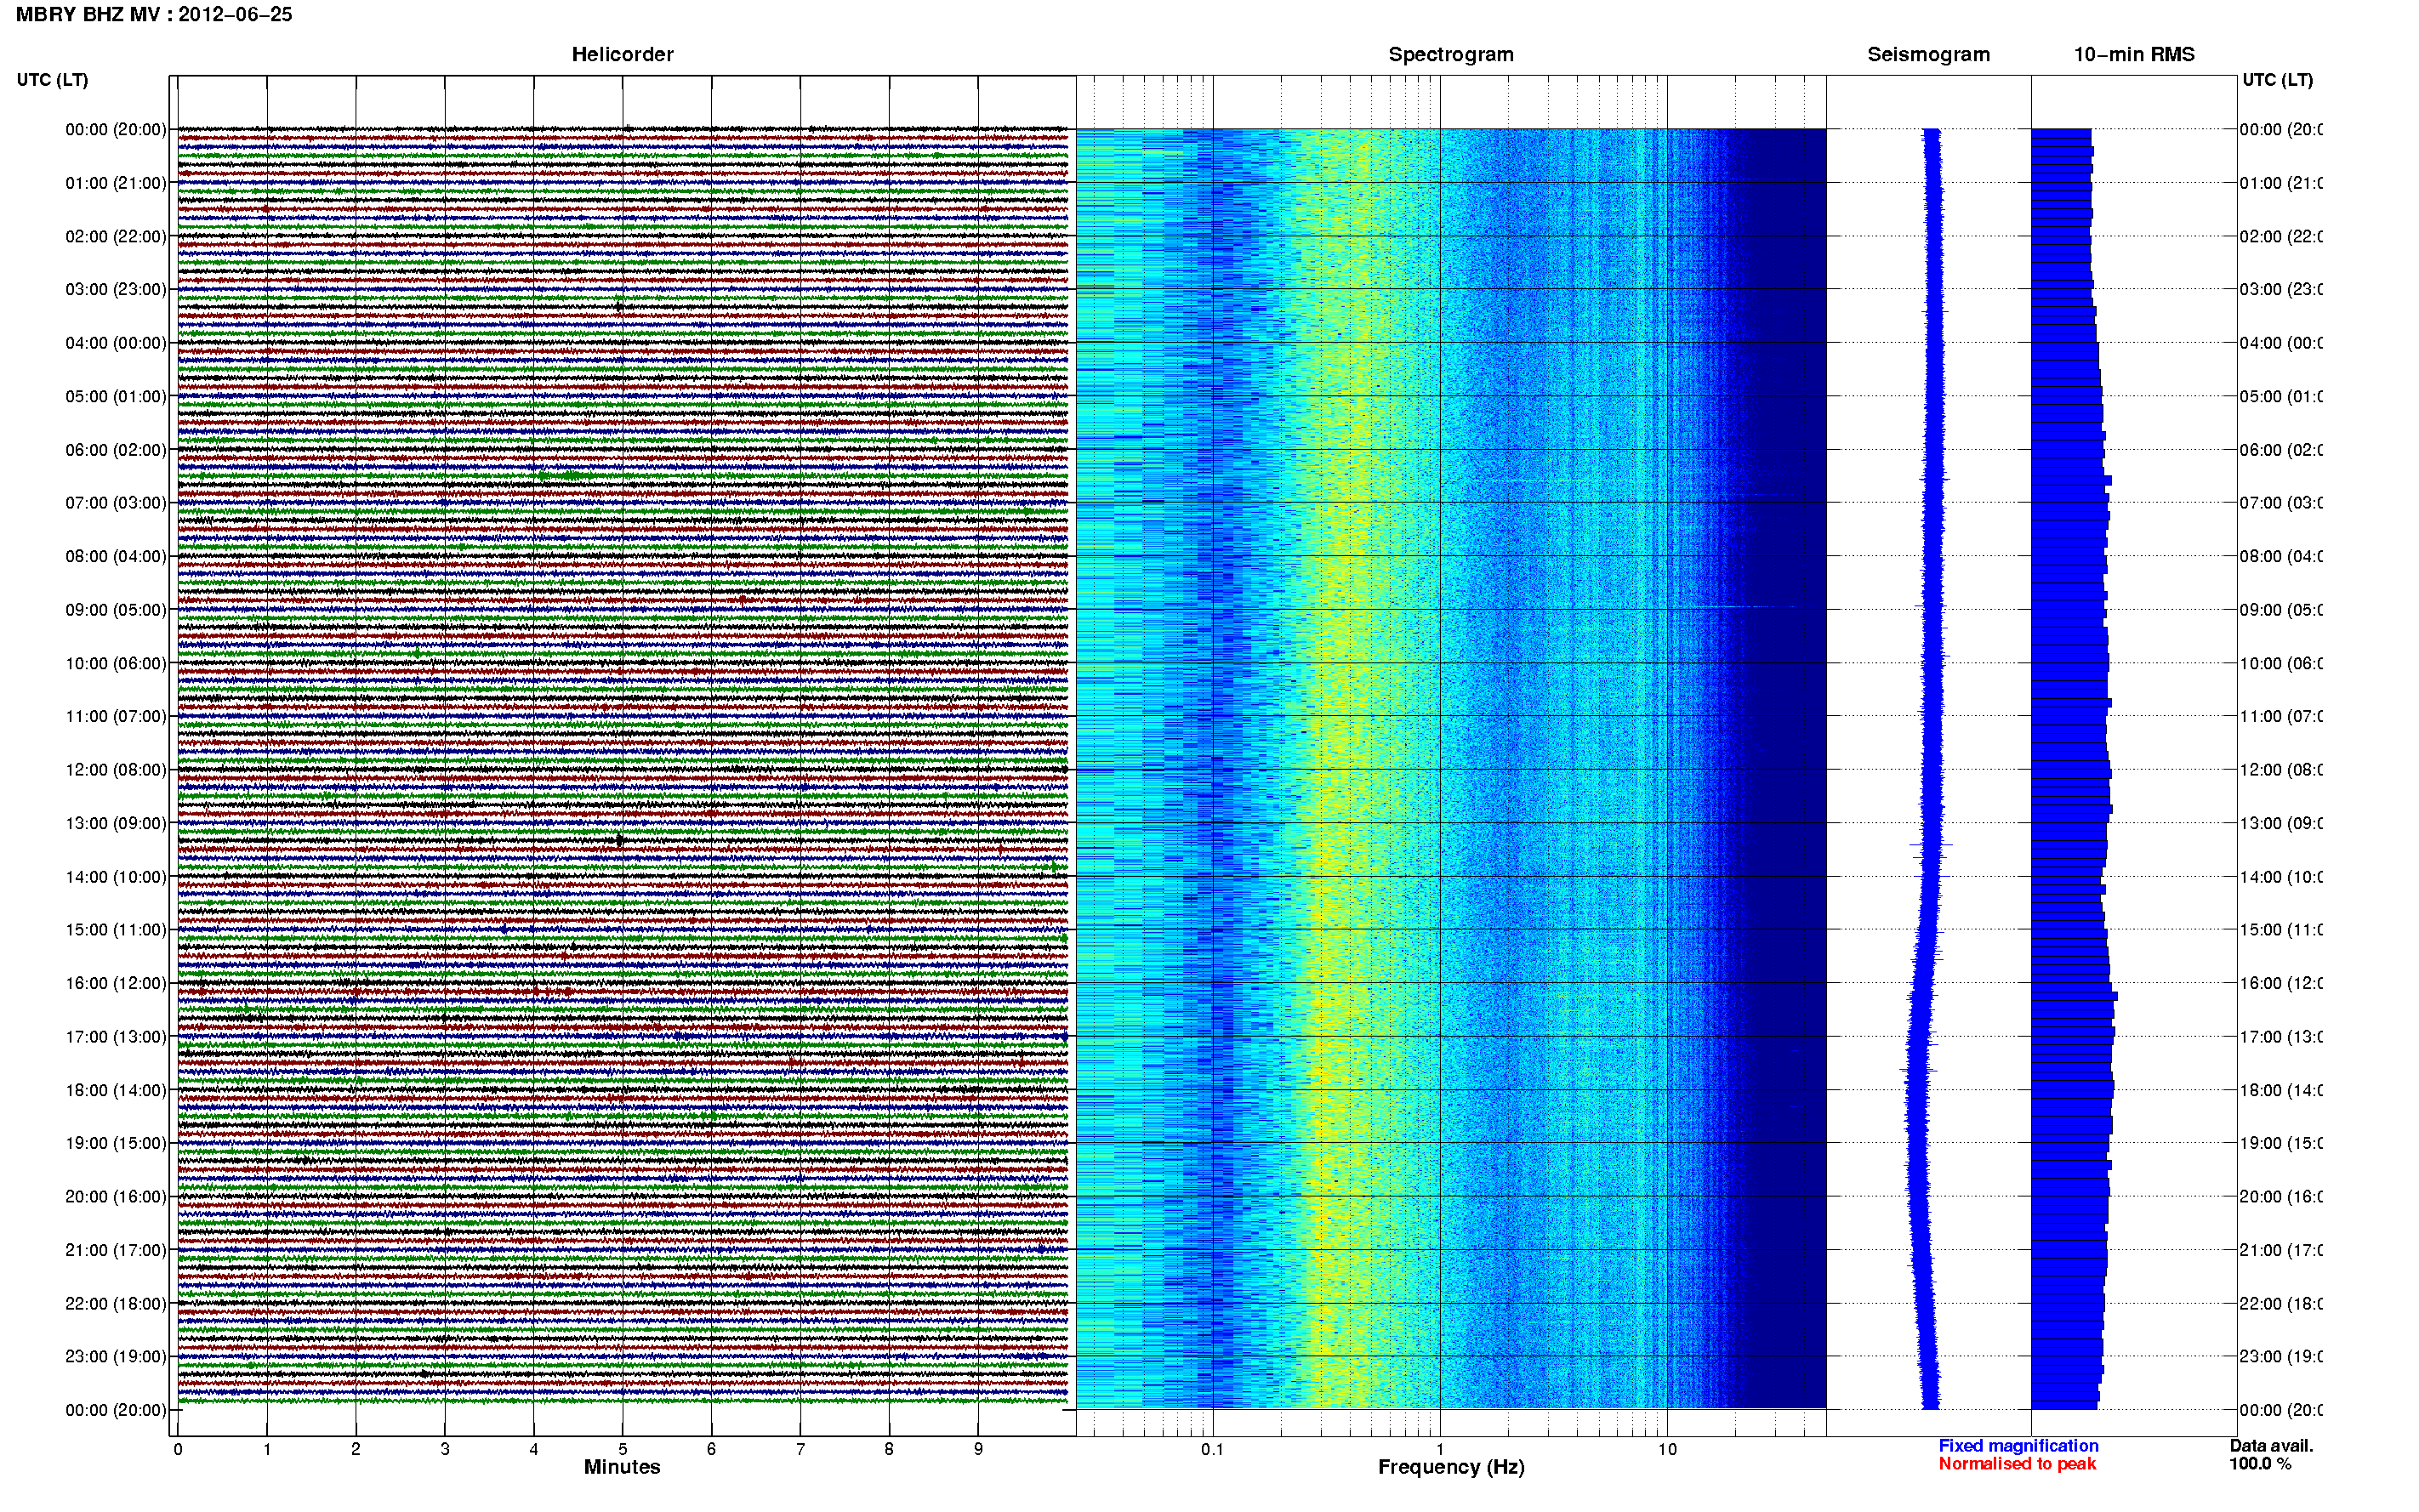Select the 'Helicorder' panel heading
Screen dimensions: 2419x1512
(x=622, y=54)
